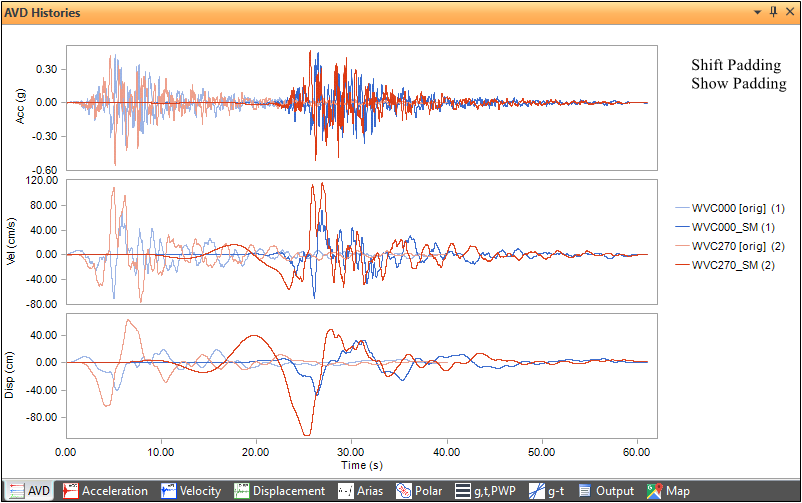This screenshot has height=503, width=802.
Task: Click the Polar plot icon
Action: click(404, 491)
